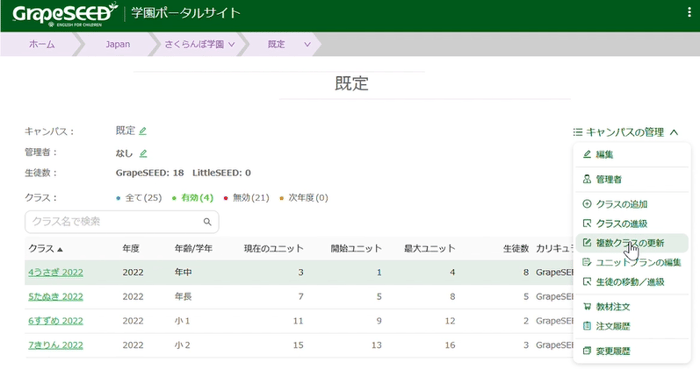Viewport: 700px width, 369px height.
Task: Expand the 既定 breadcrumb dropdown arrow
Action: coord(307,45)
